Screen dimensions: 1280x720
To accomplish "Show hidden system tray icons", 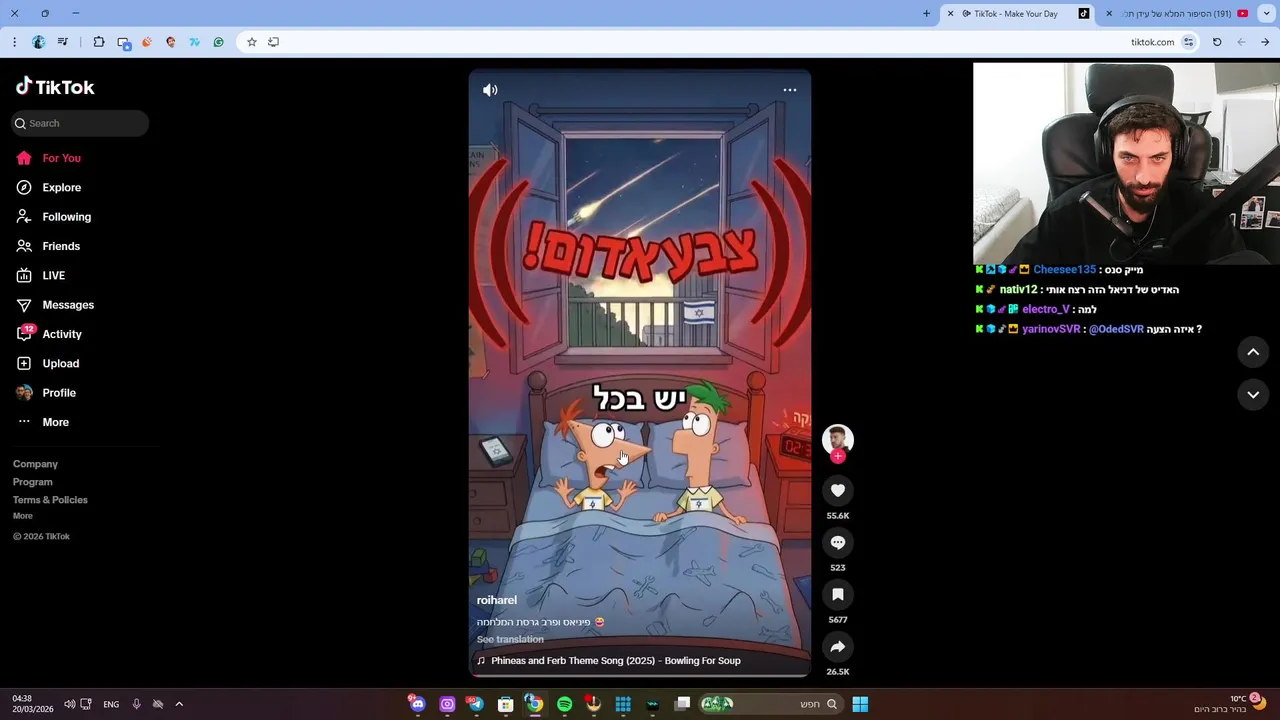I will tap(179, 704).
